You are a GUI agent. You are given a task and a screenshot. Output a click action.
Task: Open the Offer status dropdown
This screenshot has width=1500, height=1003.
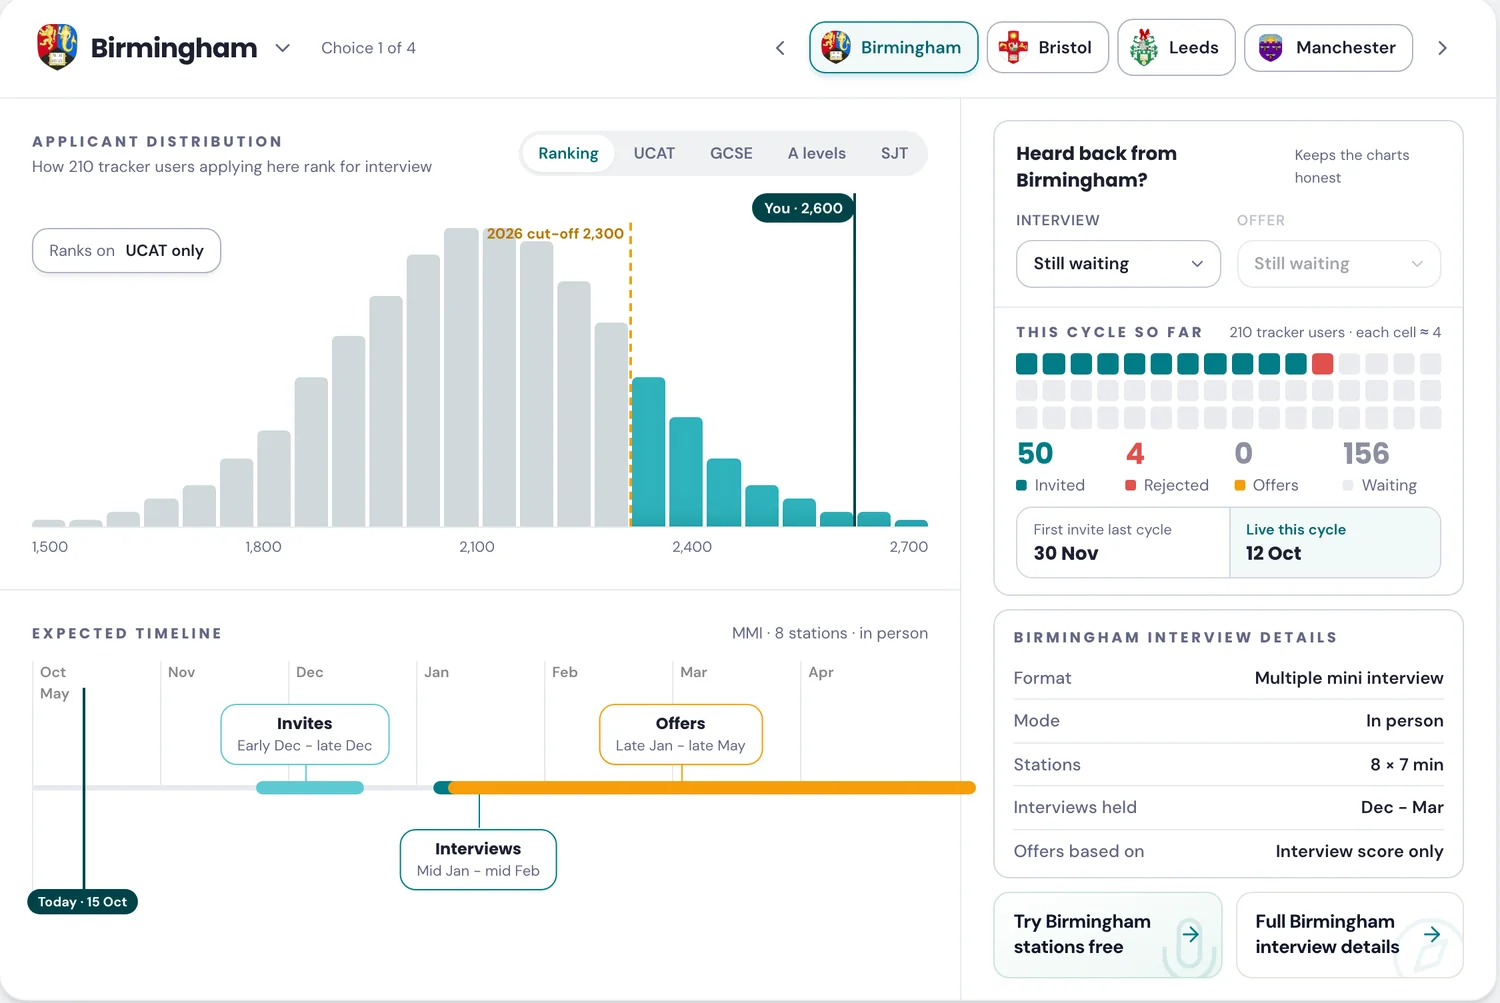(1338, 264)
